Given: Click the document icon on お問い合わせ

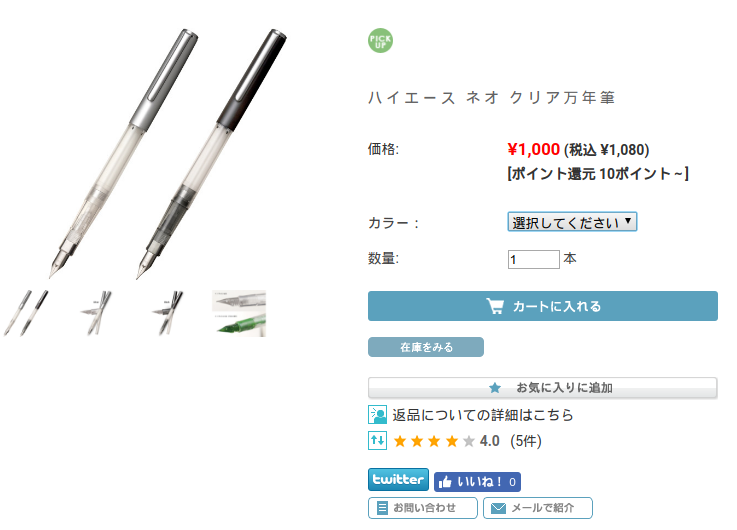Looking at the screenshot, I should click(x=383, y=508).
